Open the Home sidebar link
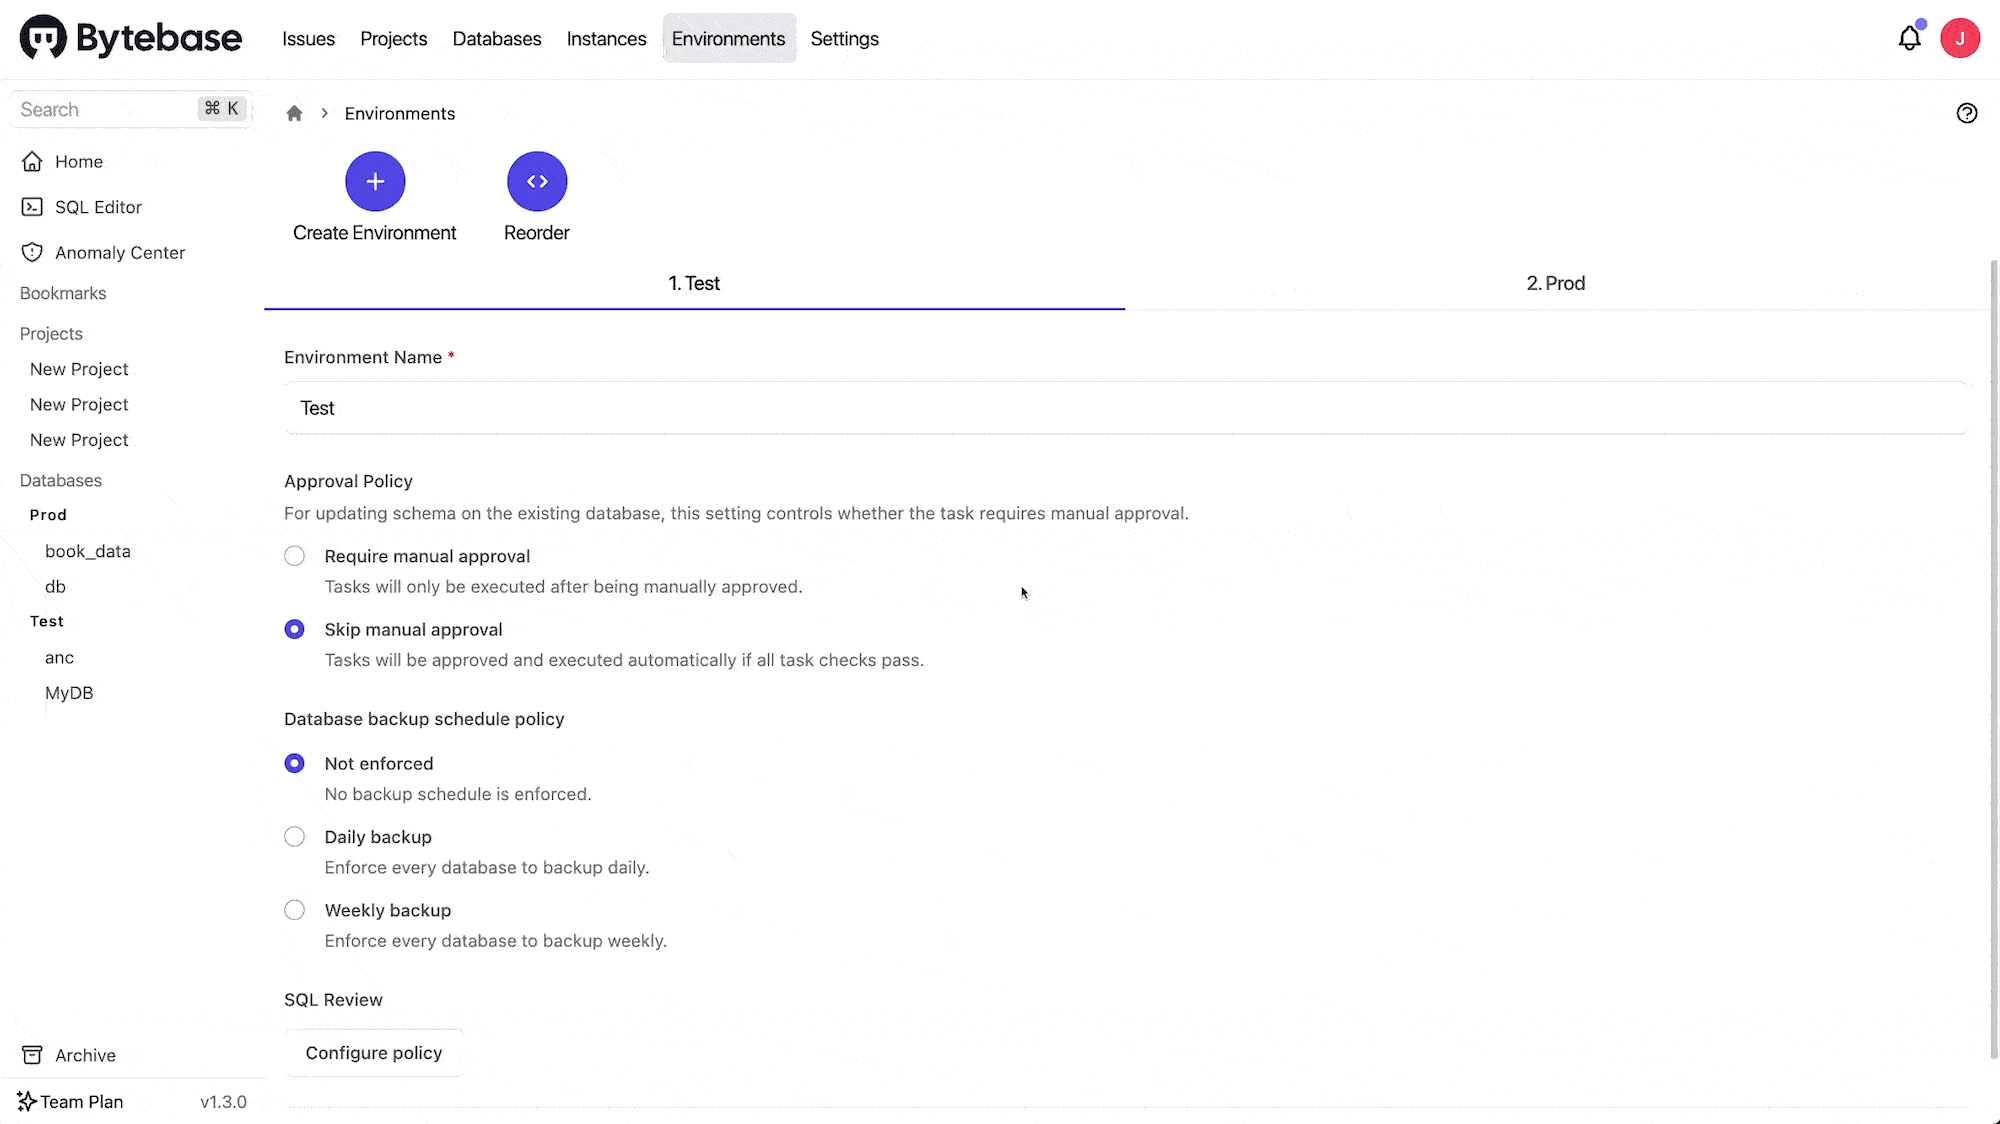2000x1124 pixels. 79,161
